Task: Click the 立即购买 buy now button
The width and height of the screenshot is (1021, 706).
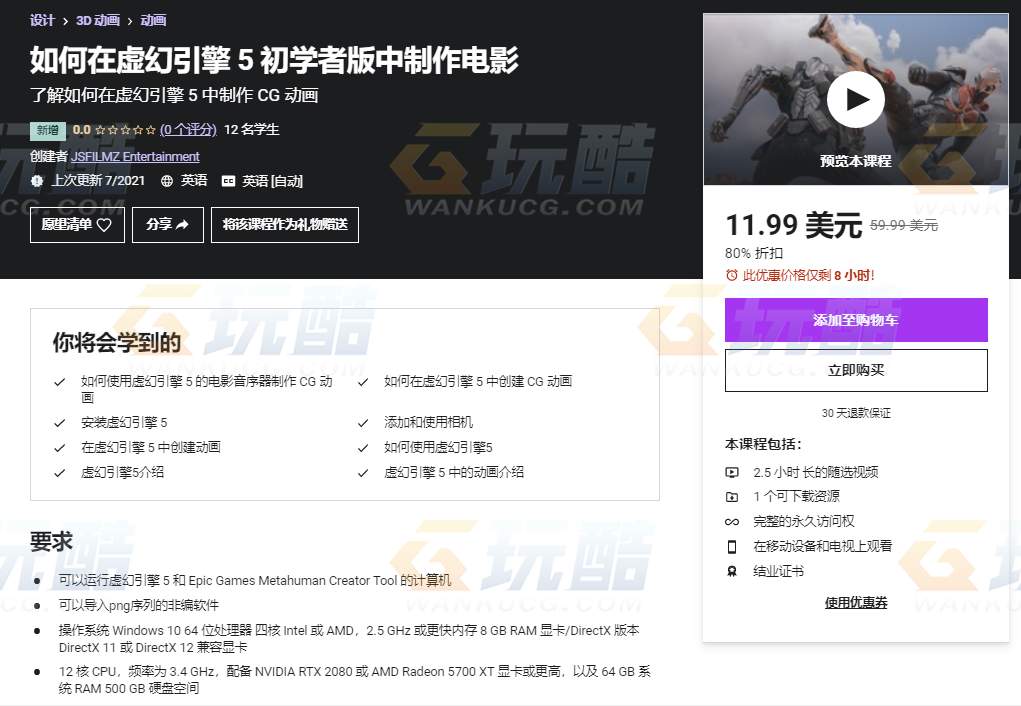Action: pos(856,371)
